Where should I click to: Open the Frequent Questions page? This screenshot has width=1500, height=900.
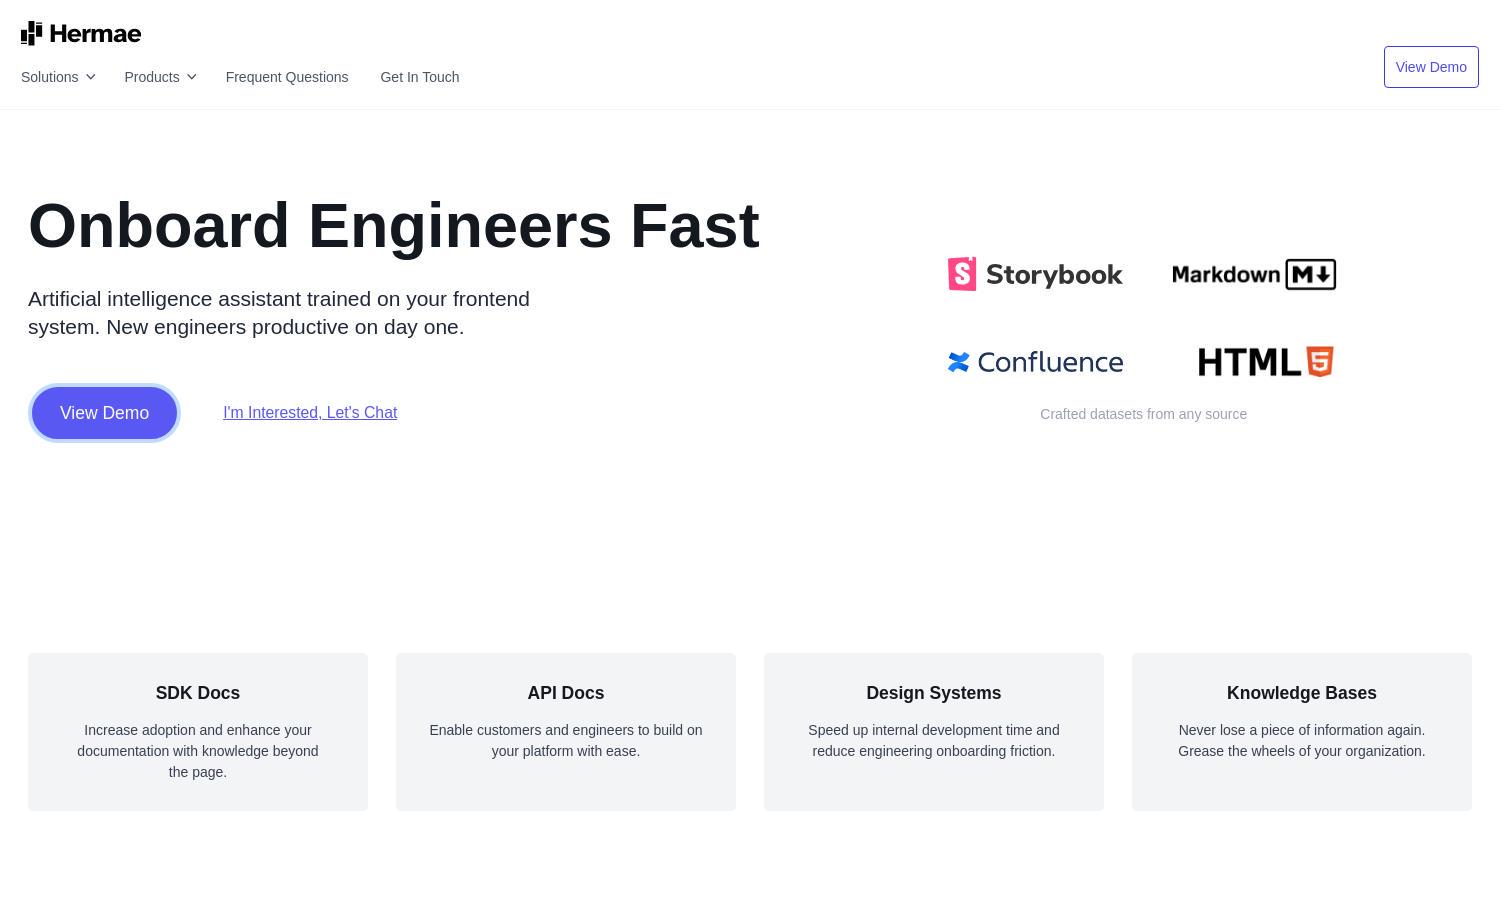click(287, 77)
